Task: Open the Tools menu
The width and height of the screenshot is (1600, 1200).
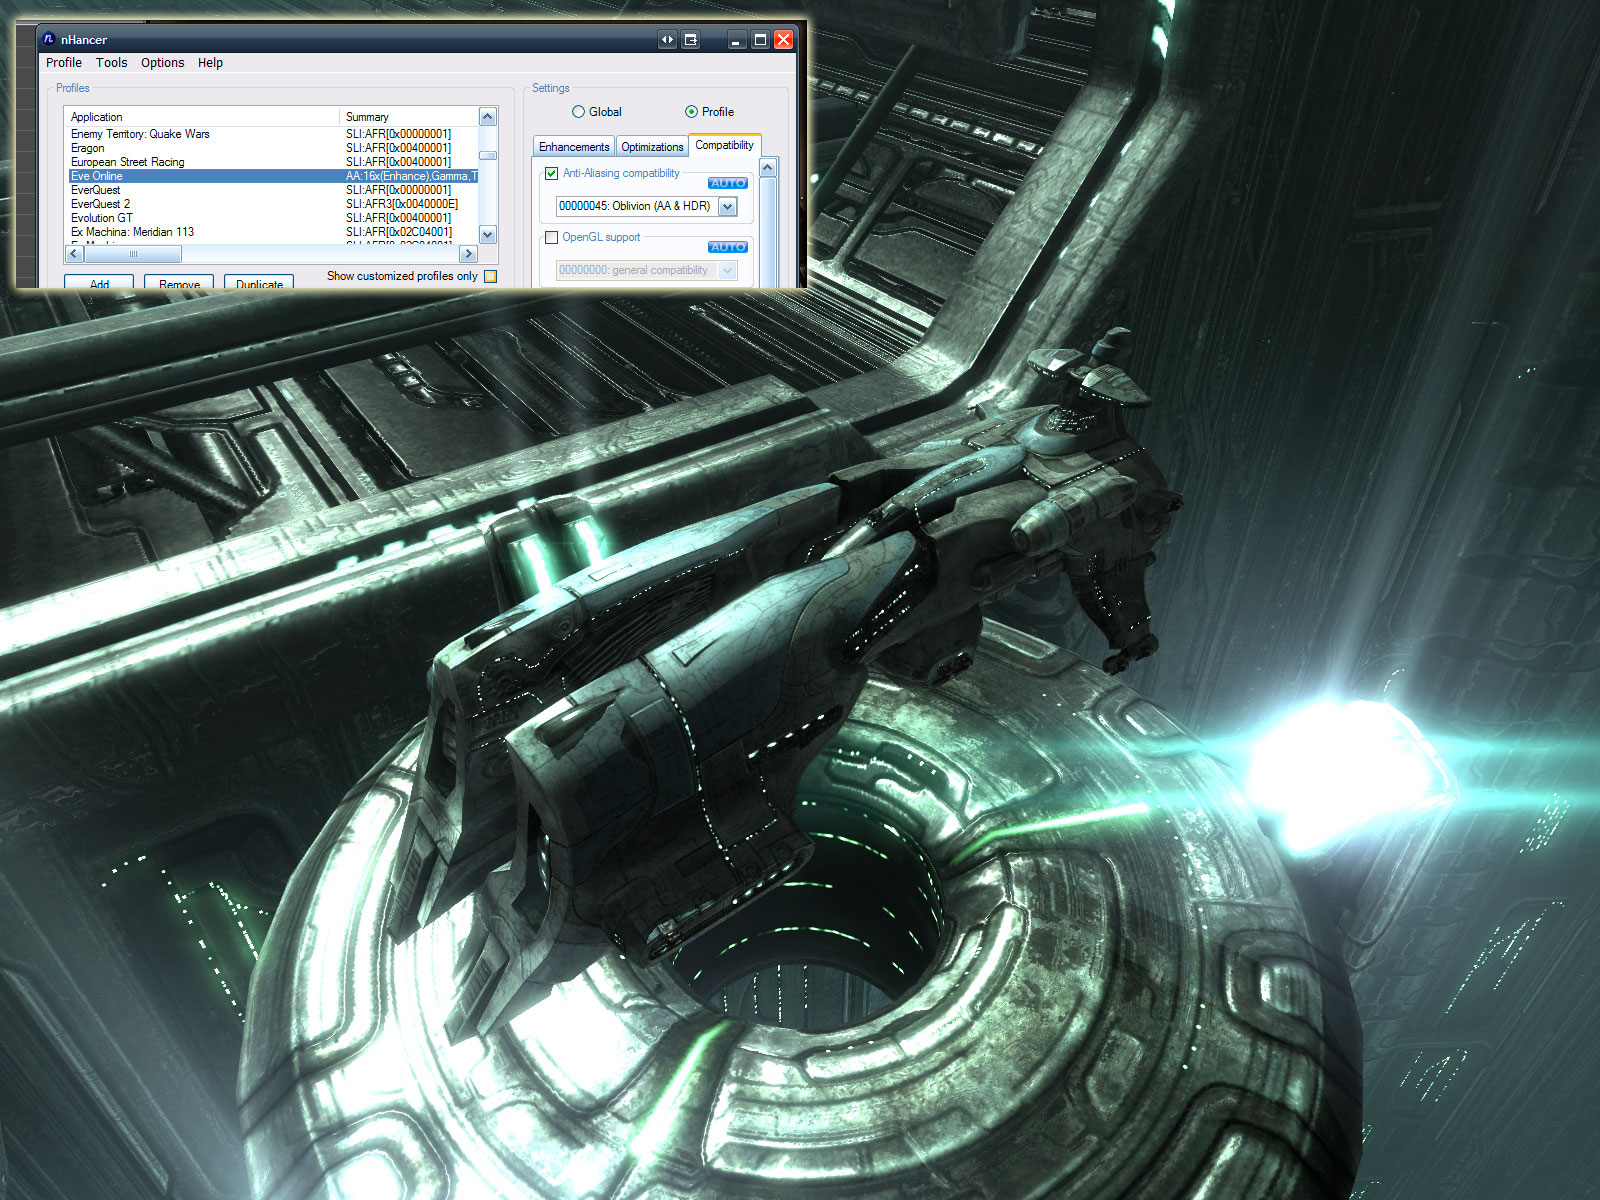Action: click(x=112, y=62)
